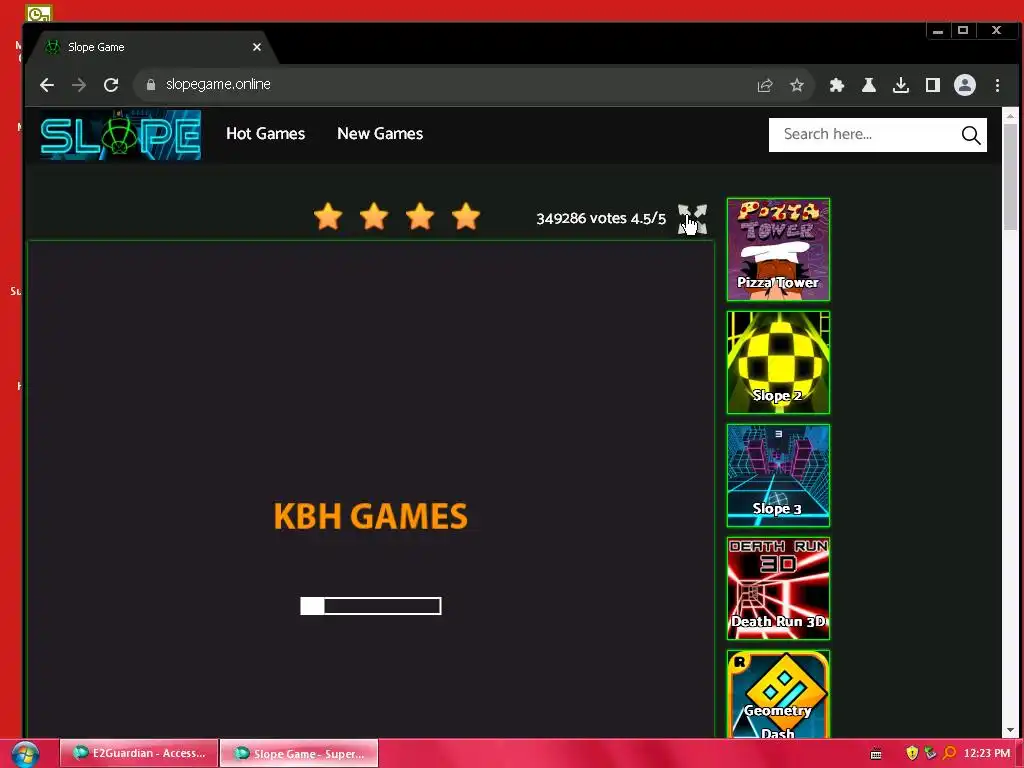Open the New Games menu

coord(380,133)
